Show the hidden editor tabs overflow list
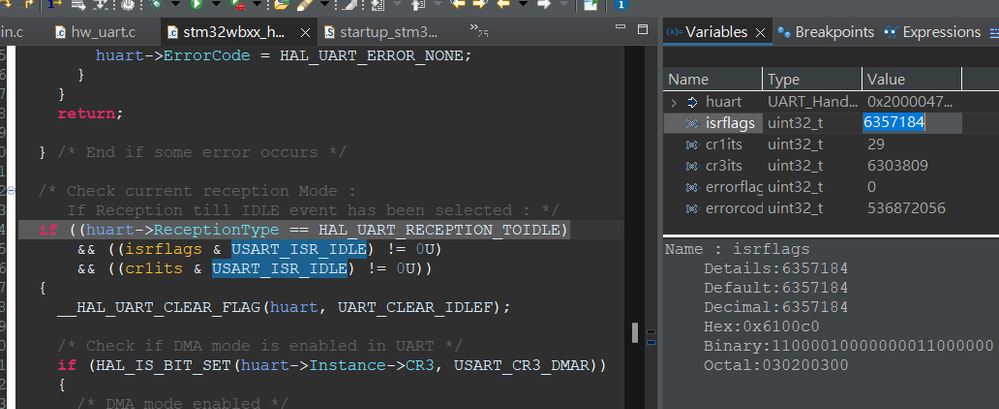 (x=479, y=29)
